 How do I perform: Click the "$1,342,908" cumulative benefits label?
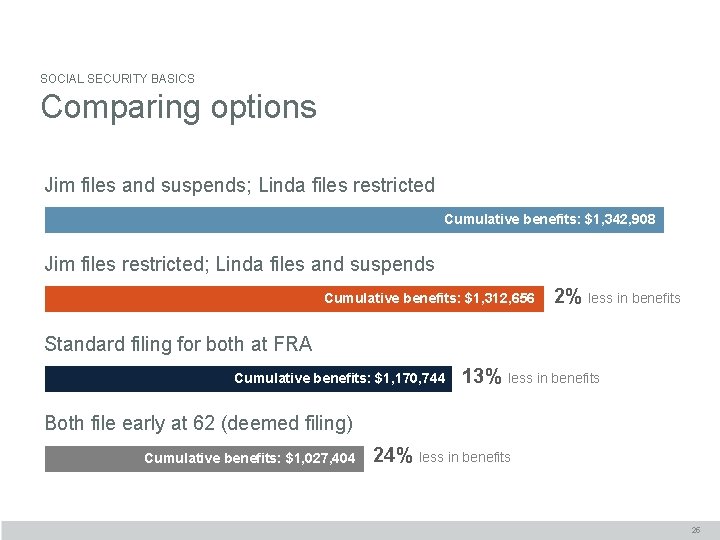coord(550,219)
